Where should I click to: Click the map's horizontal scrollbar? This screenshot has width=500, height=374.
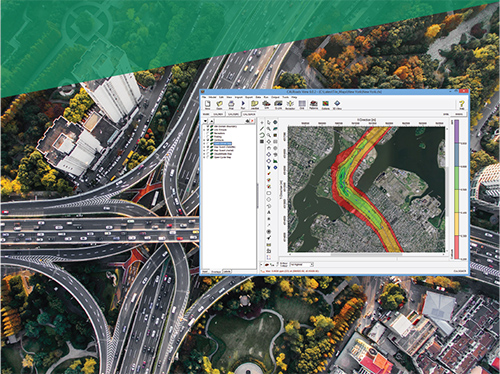pos(367,255)
